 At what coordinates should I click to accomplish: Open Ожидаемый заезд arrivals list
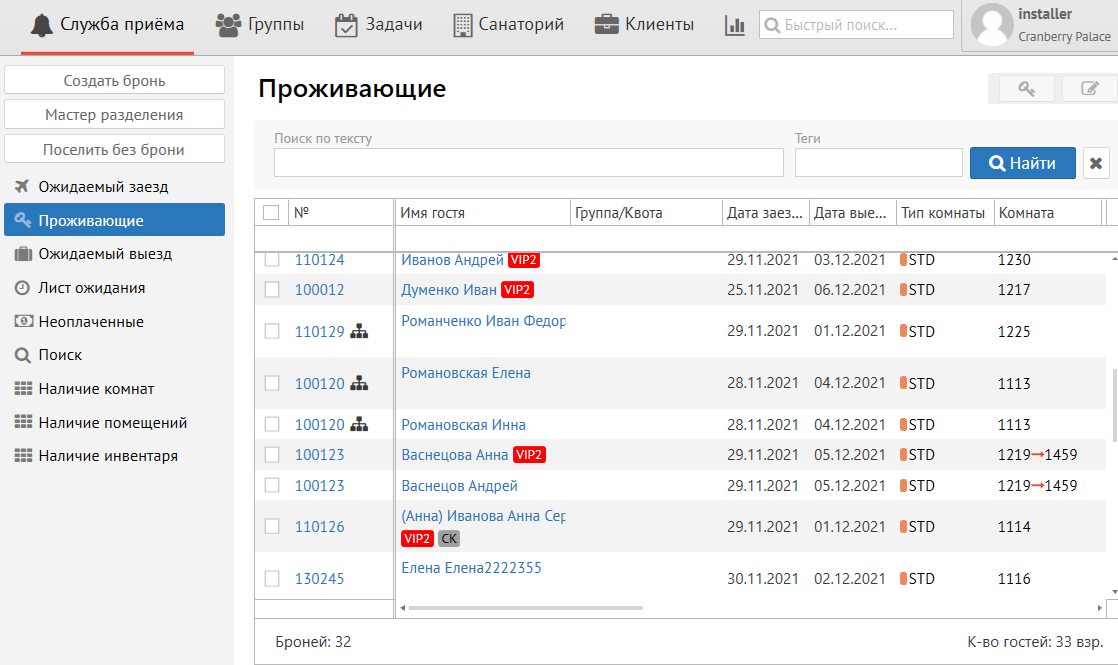tap(103, 186)
